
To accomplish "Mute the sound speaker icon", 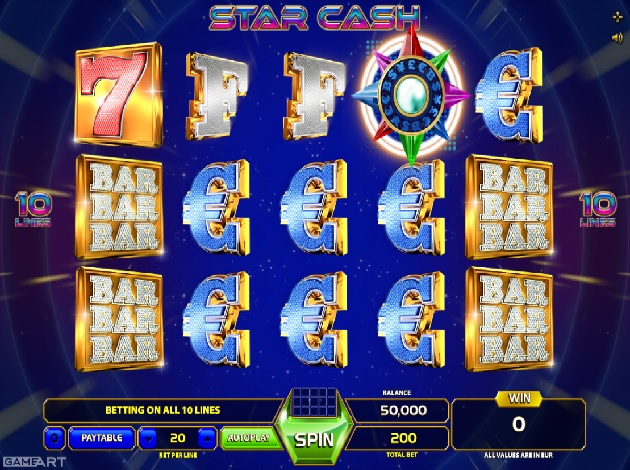I will click(x=618, y=38).
